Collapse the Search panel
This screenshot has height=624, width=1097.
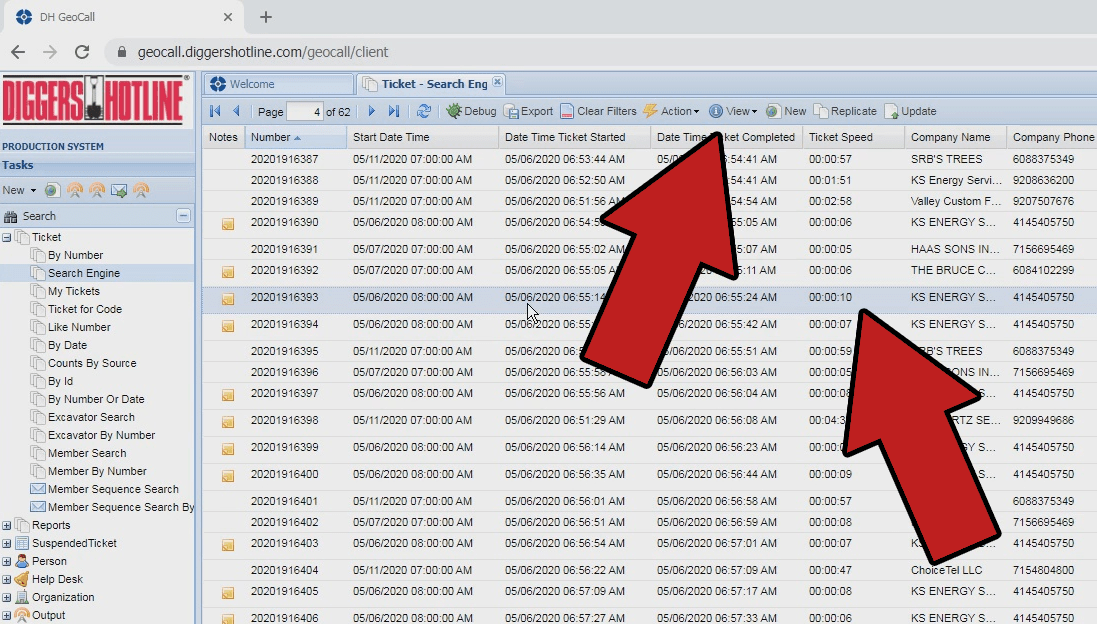point(183,215)
